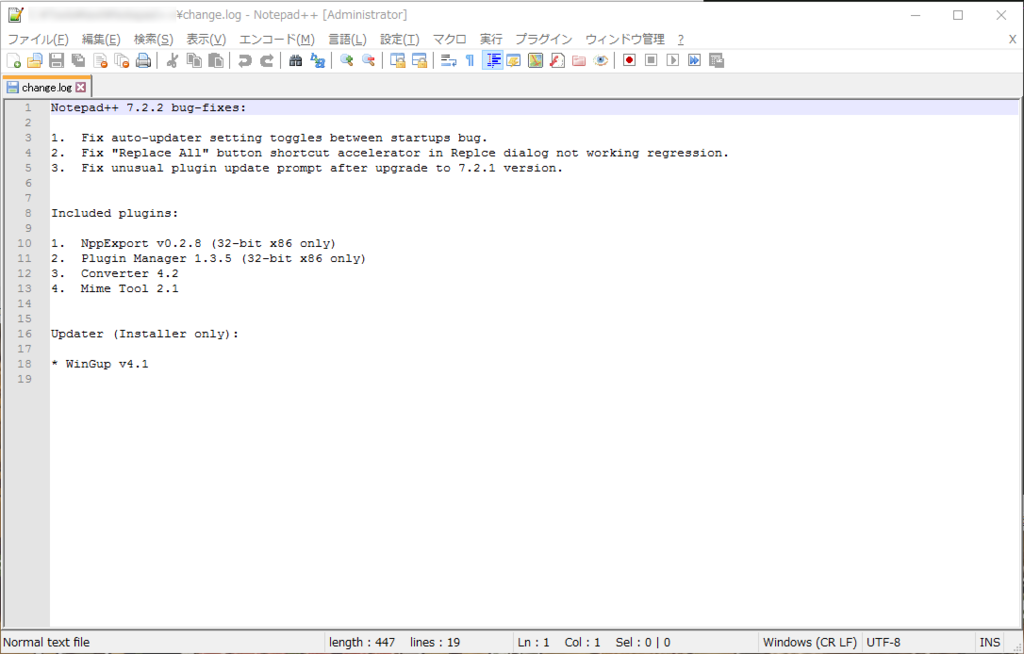Toggle the highlighted Indent Guide icon

tap(492, 61)
